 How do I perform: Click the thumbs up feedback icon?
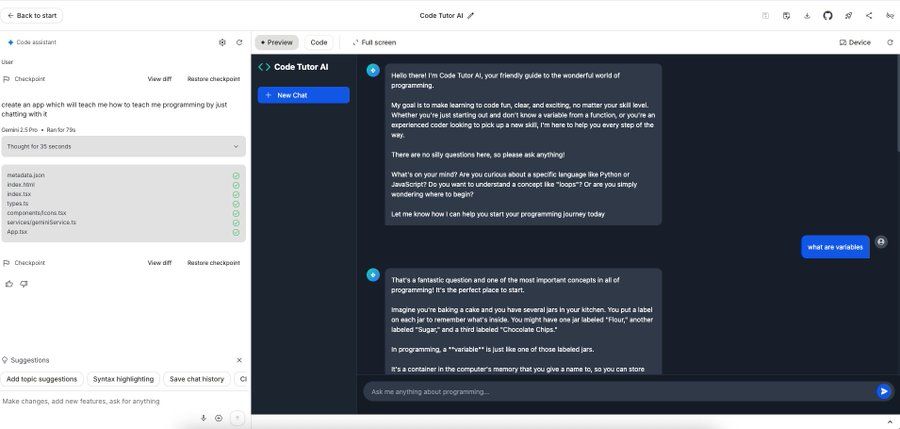9,284
